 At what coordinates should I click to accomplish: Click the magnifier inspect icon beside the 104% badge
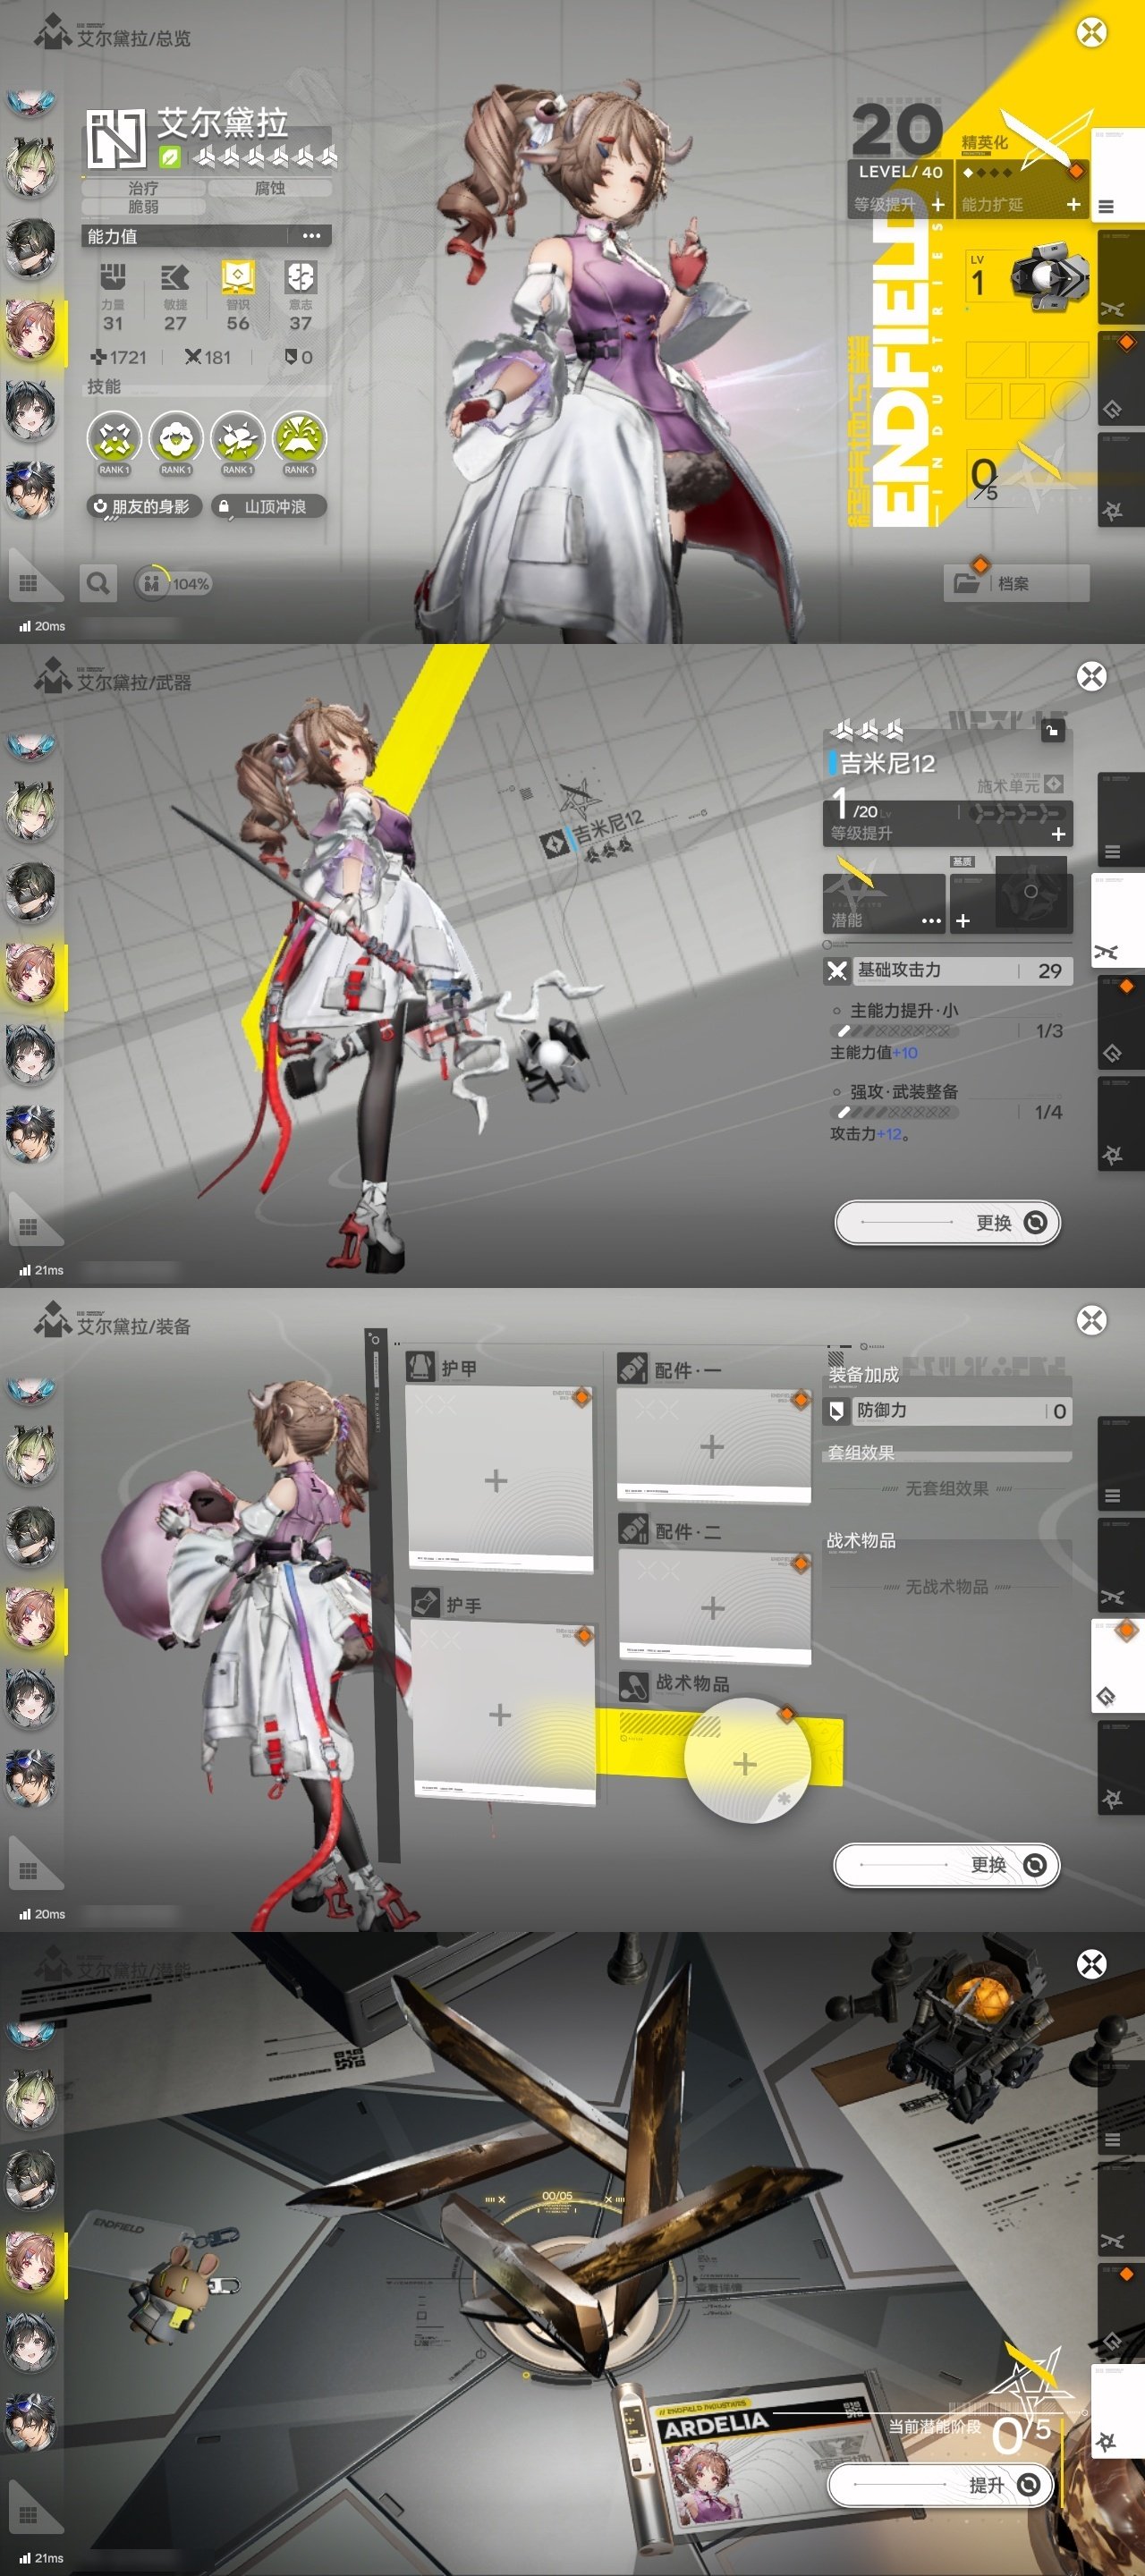[98, 583]
